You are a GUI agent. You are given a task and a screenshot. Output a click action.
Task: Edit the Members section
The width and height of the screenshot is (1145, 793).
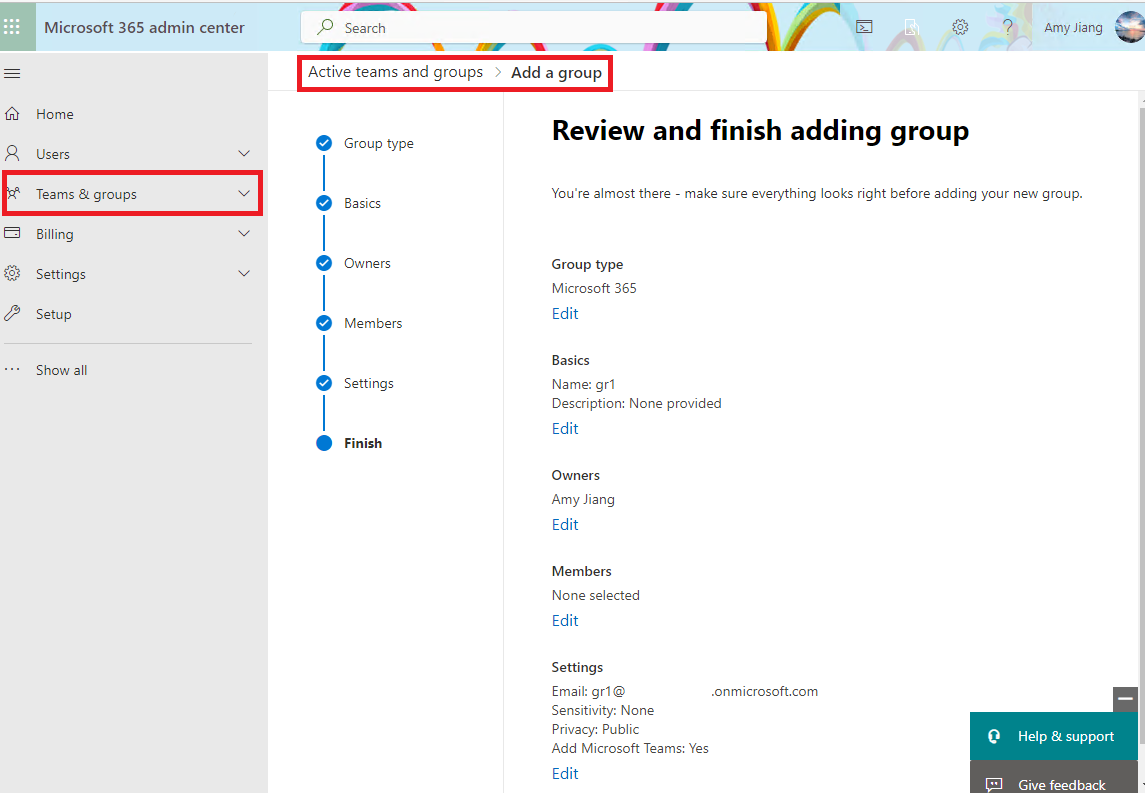[x=564, y=621]
